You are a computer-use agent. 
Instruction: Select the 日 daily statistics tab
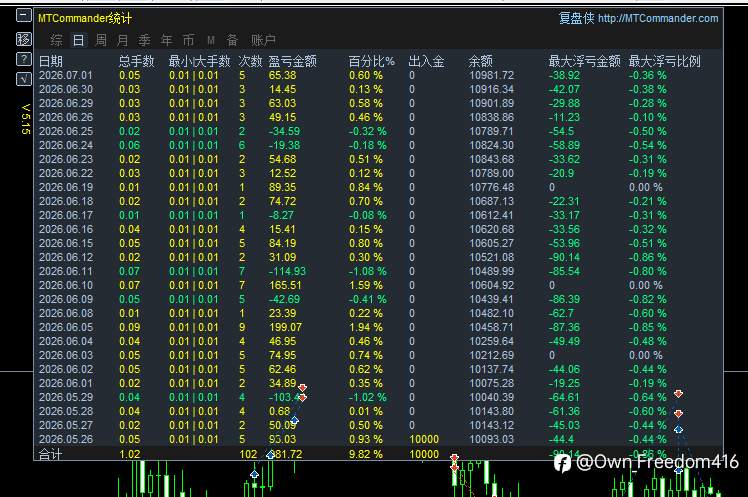pos(78,40)
